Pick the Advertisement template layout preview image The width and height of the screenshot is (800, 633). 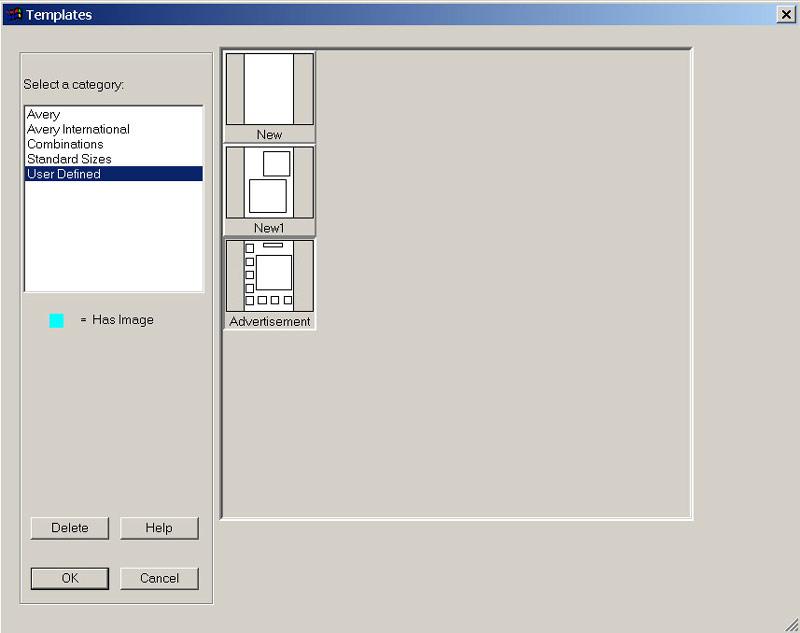269,275
